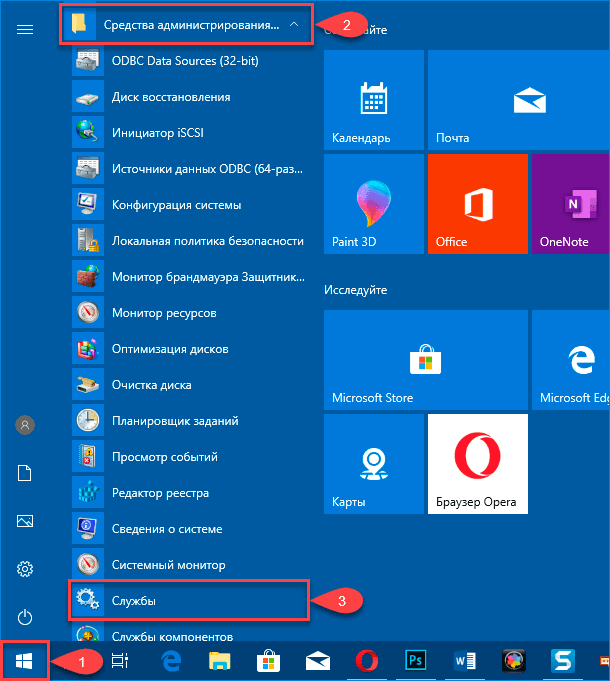Screen dimensions: 610x681
Task: Select Сведения о системе text entry
Action: (x=167, y=529)
